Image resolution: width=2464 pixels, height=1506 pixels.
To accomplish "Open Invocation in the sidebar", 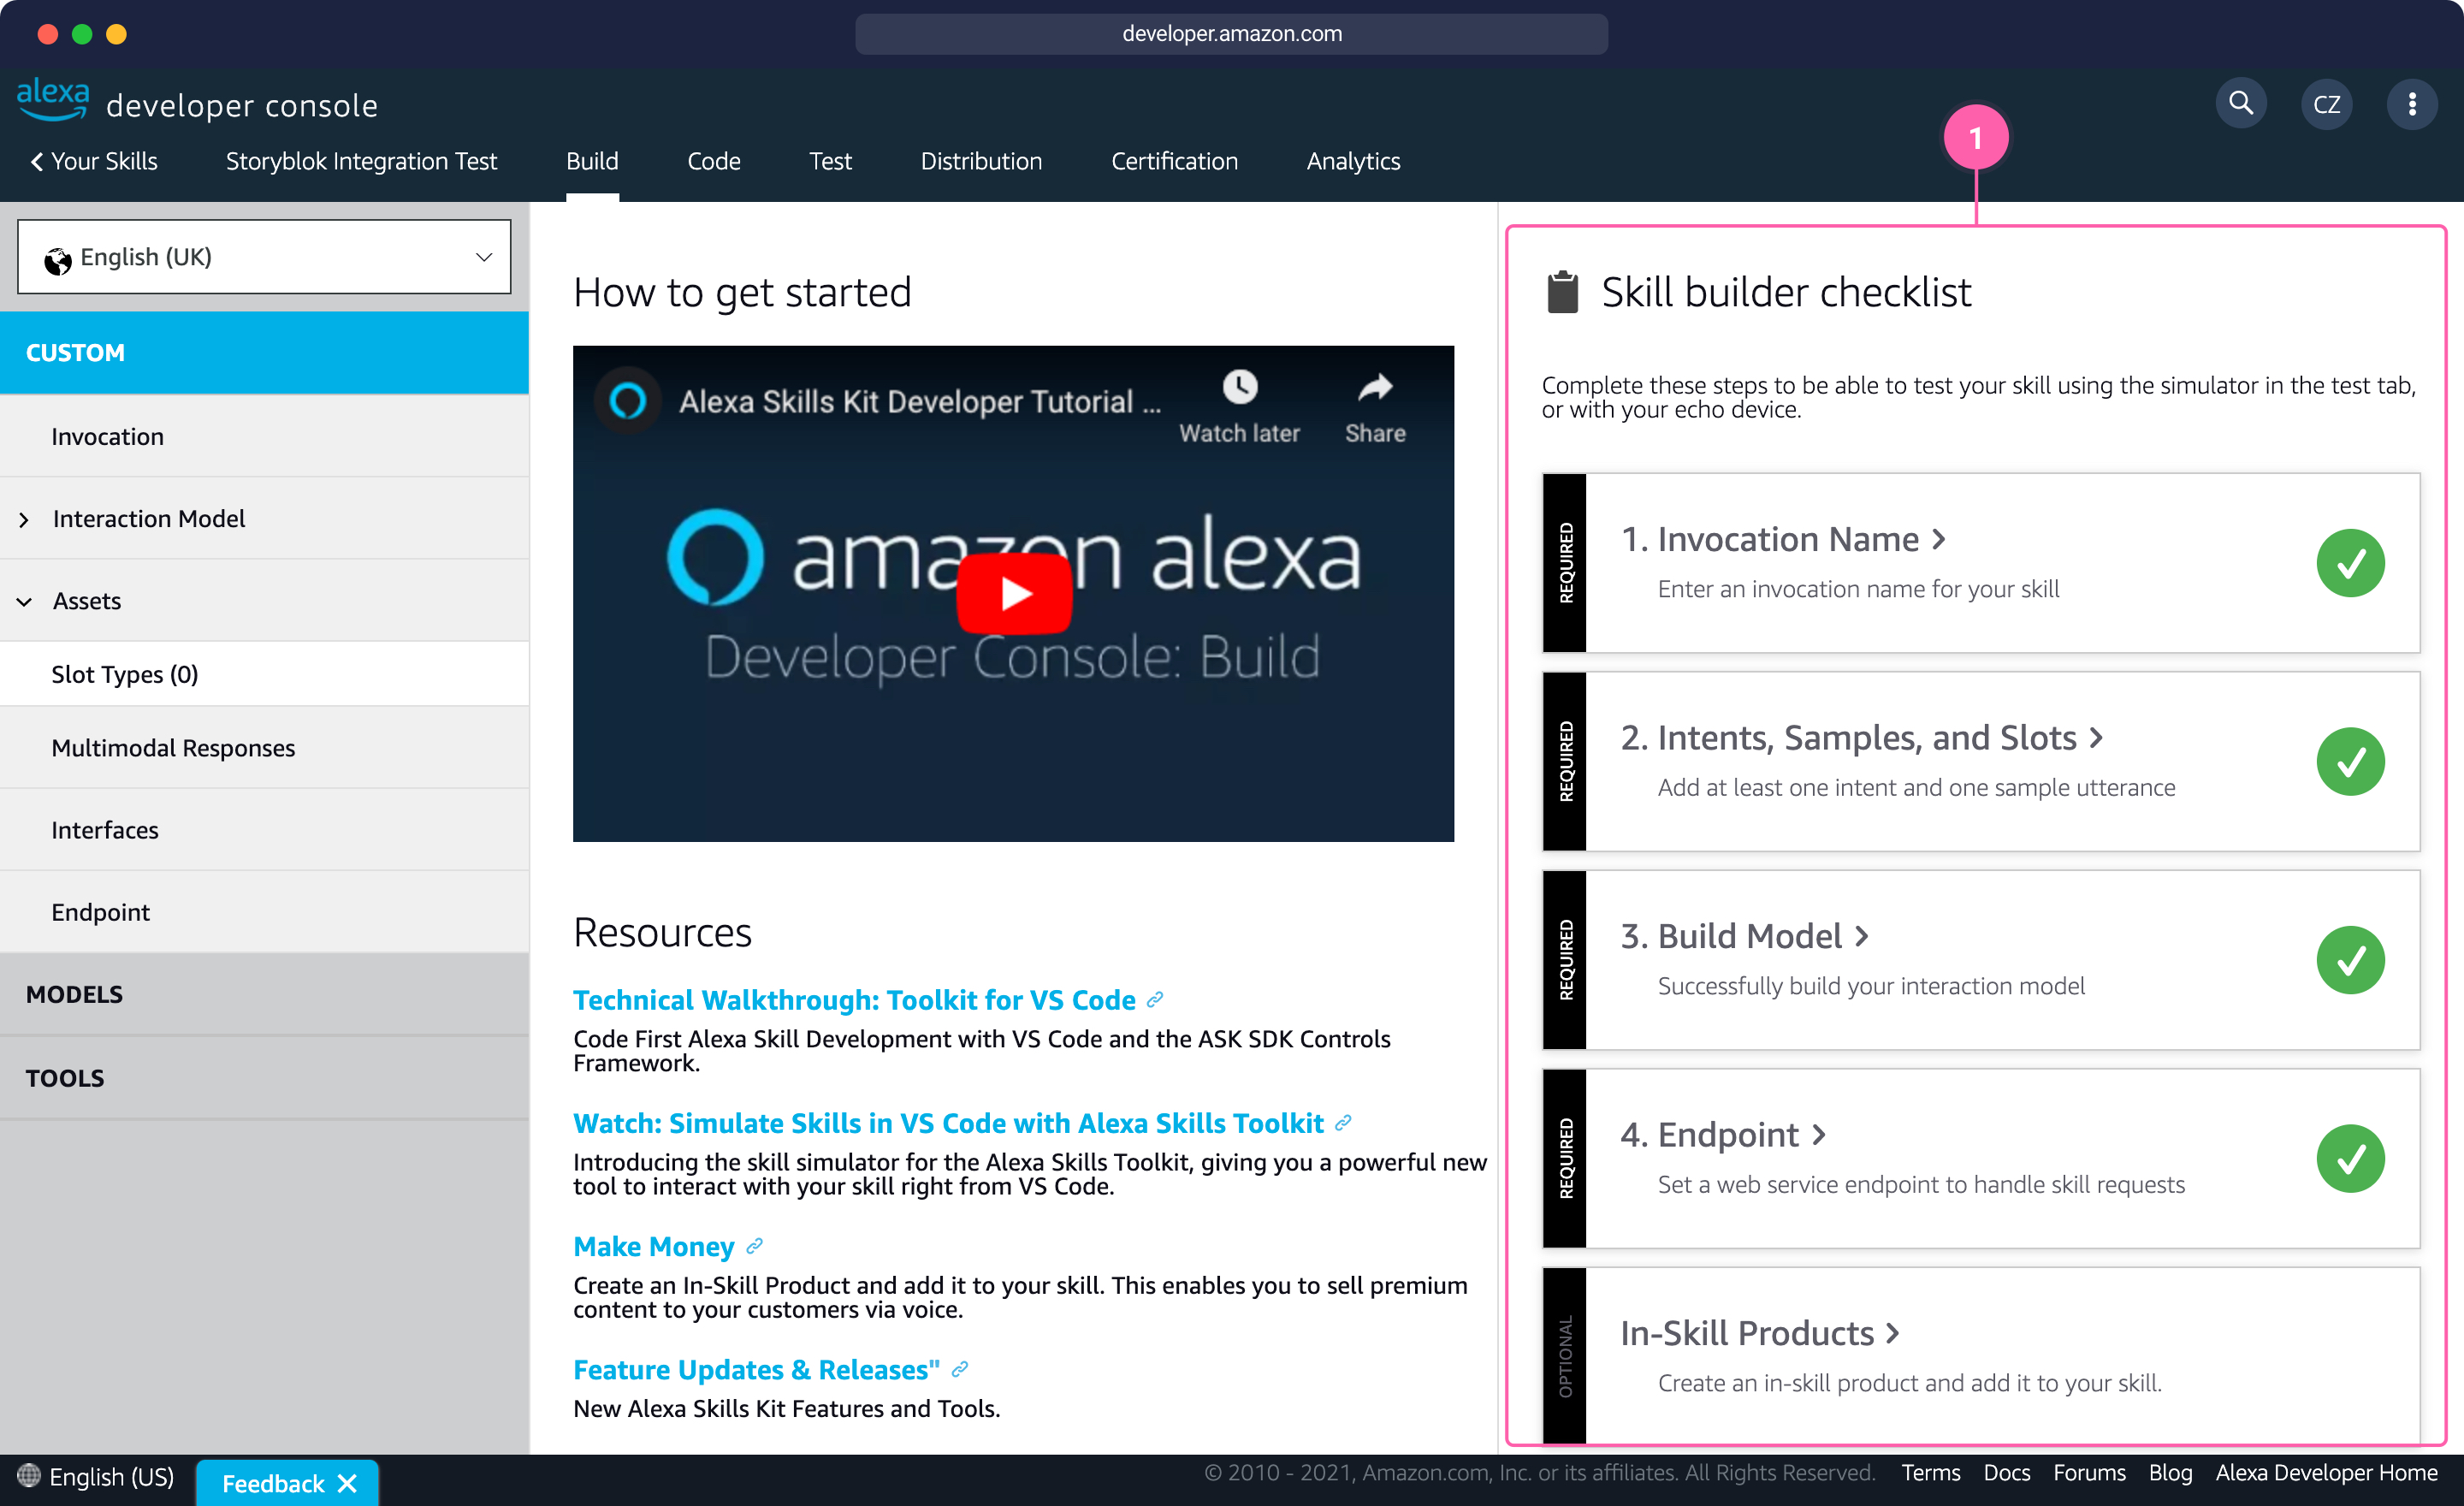I will (264, 436).
